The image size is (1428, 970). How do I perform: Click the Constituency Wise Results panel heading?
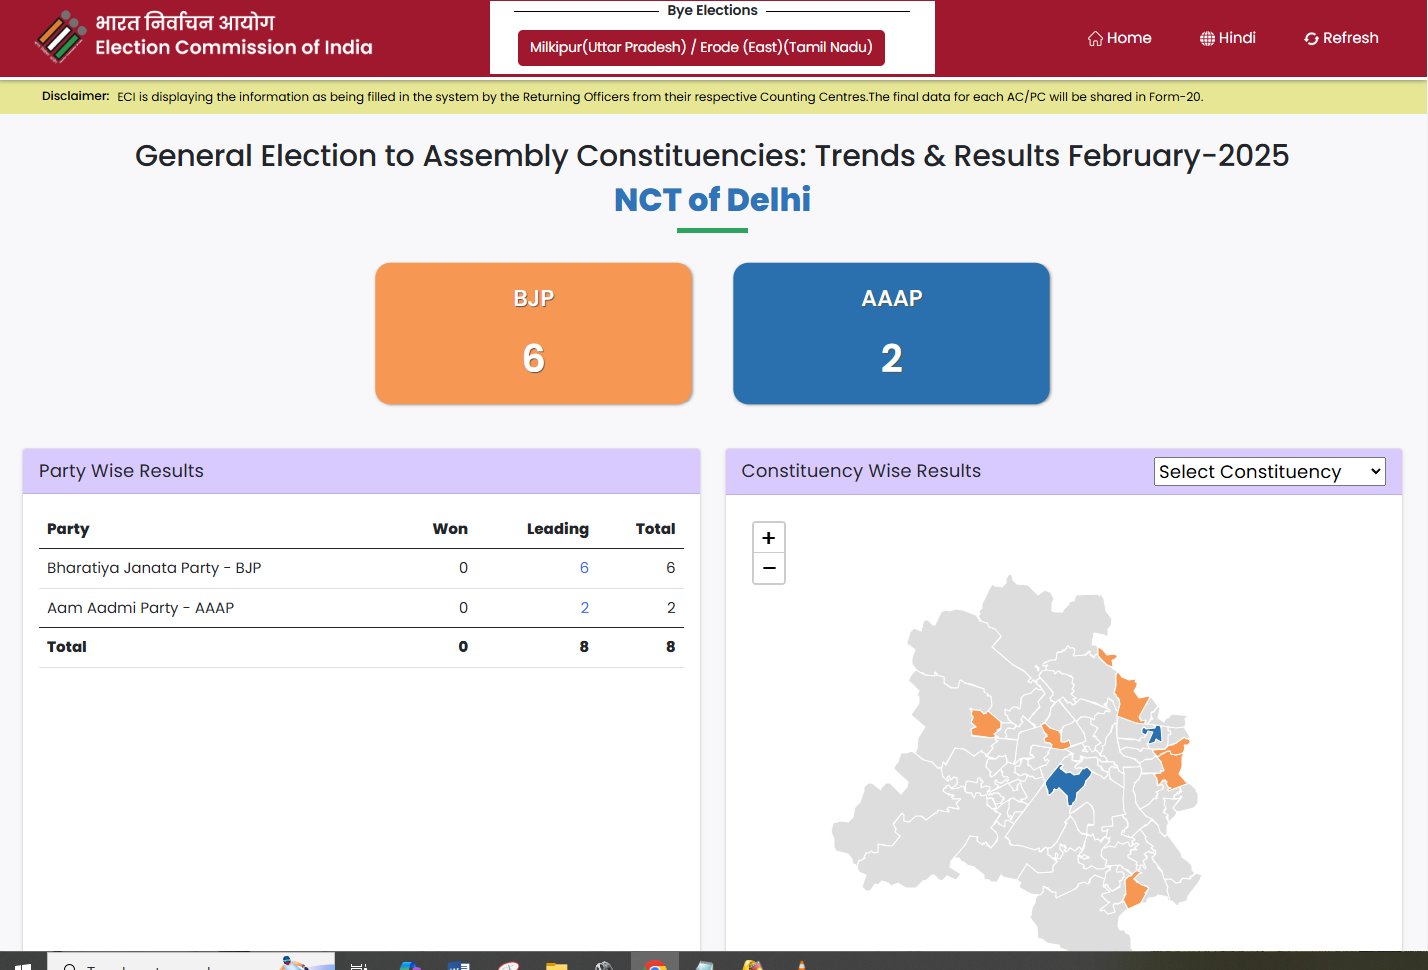(861, 471)
